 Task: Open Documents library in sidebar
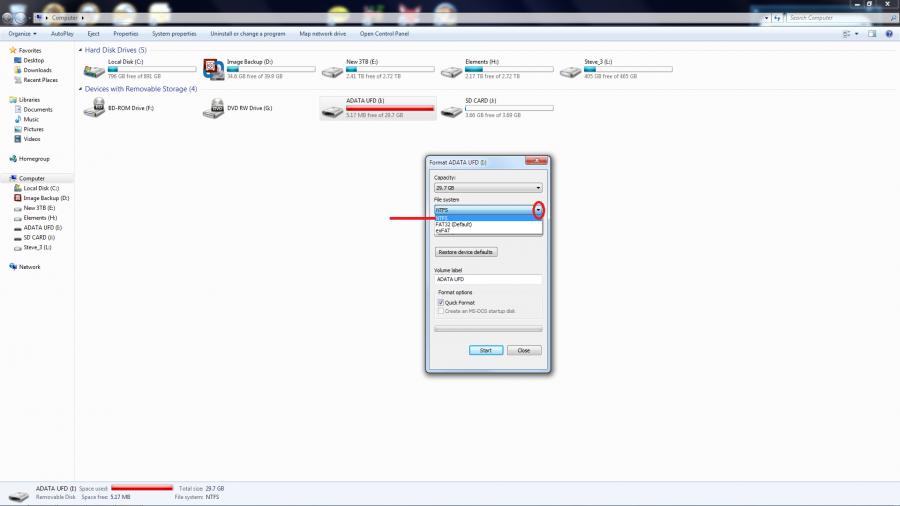pyautogui.click(x=38, y=110)
